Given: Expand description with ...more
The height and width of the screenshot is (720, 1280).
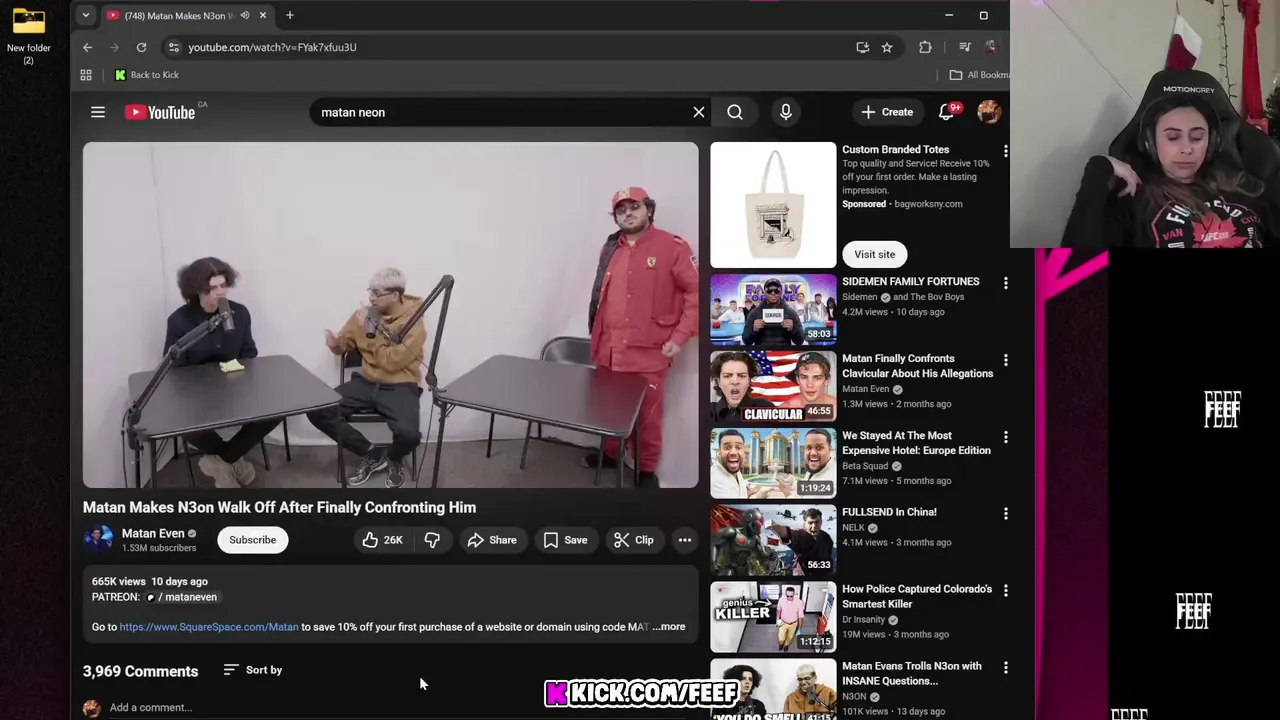Looking at the screenshot, I should coord(669,627).
